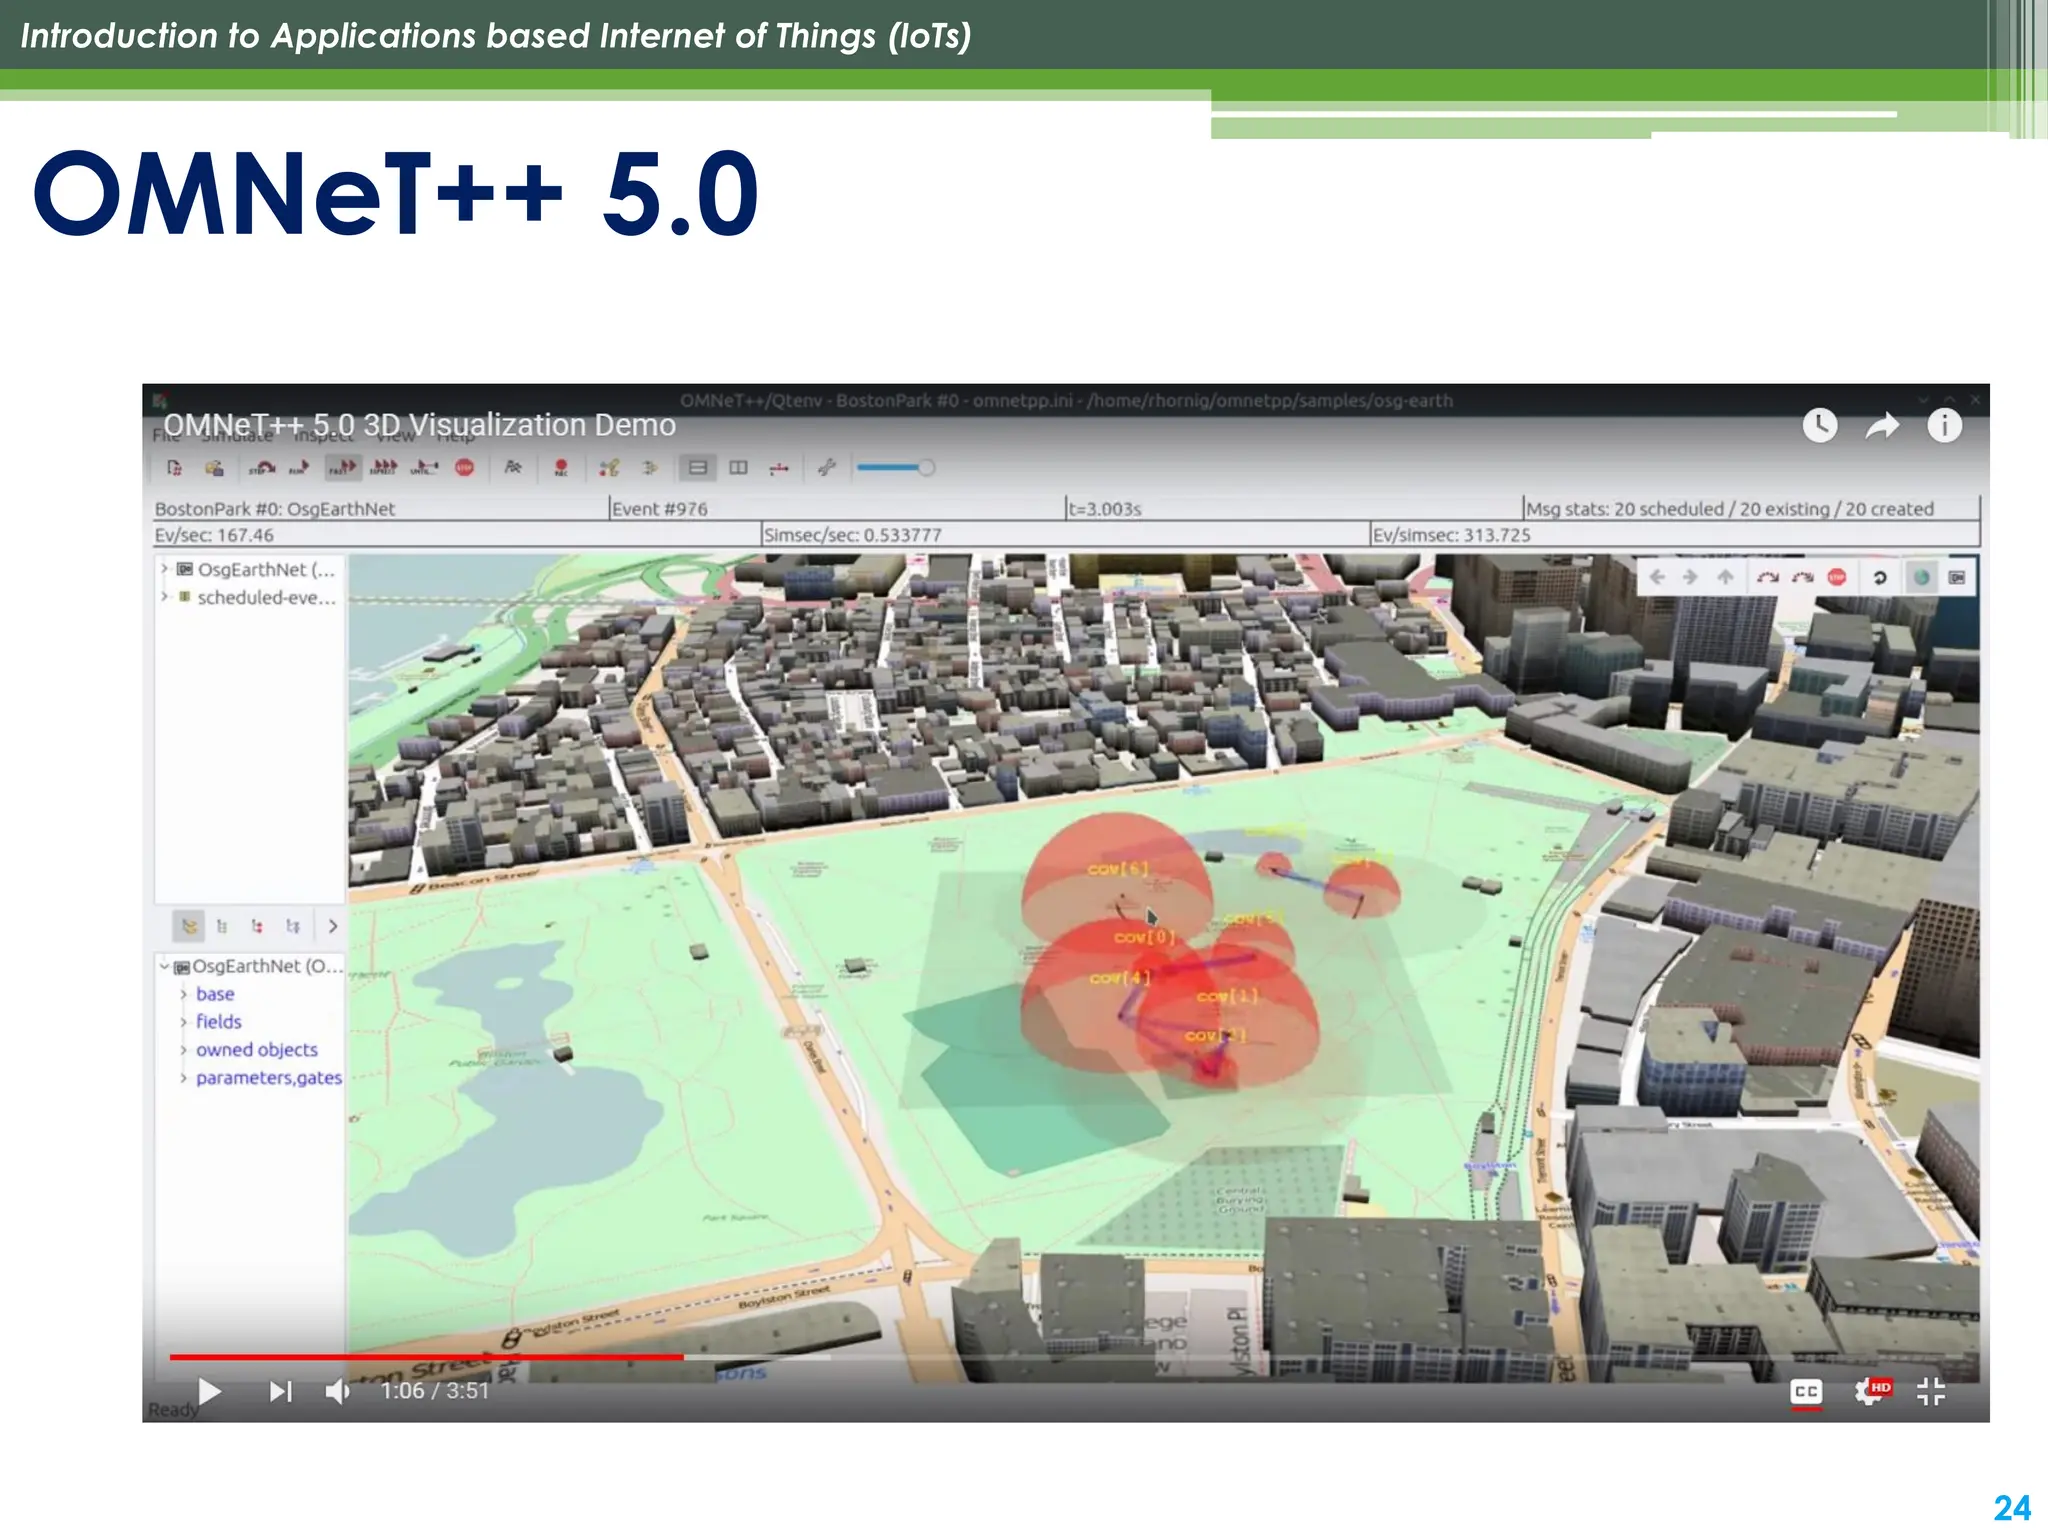Click the inspector go-to-parent up arrow
This screenshot has width=2048, height=1536.
pos(1725,577)
